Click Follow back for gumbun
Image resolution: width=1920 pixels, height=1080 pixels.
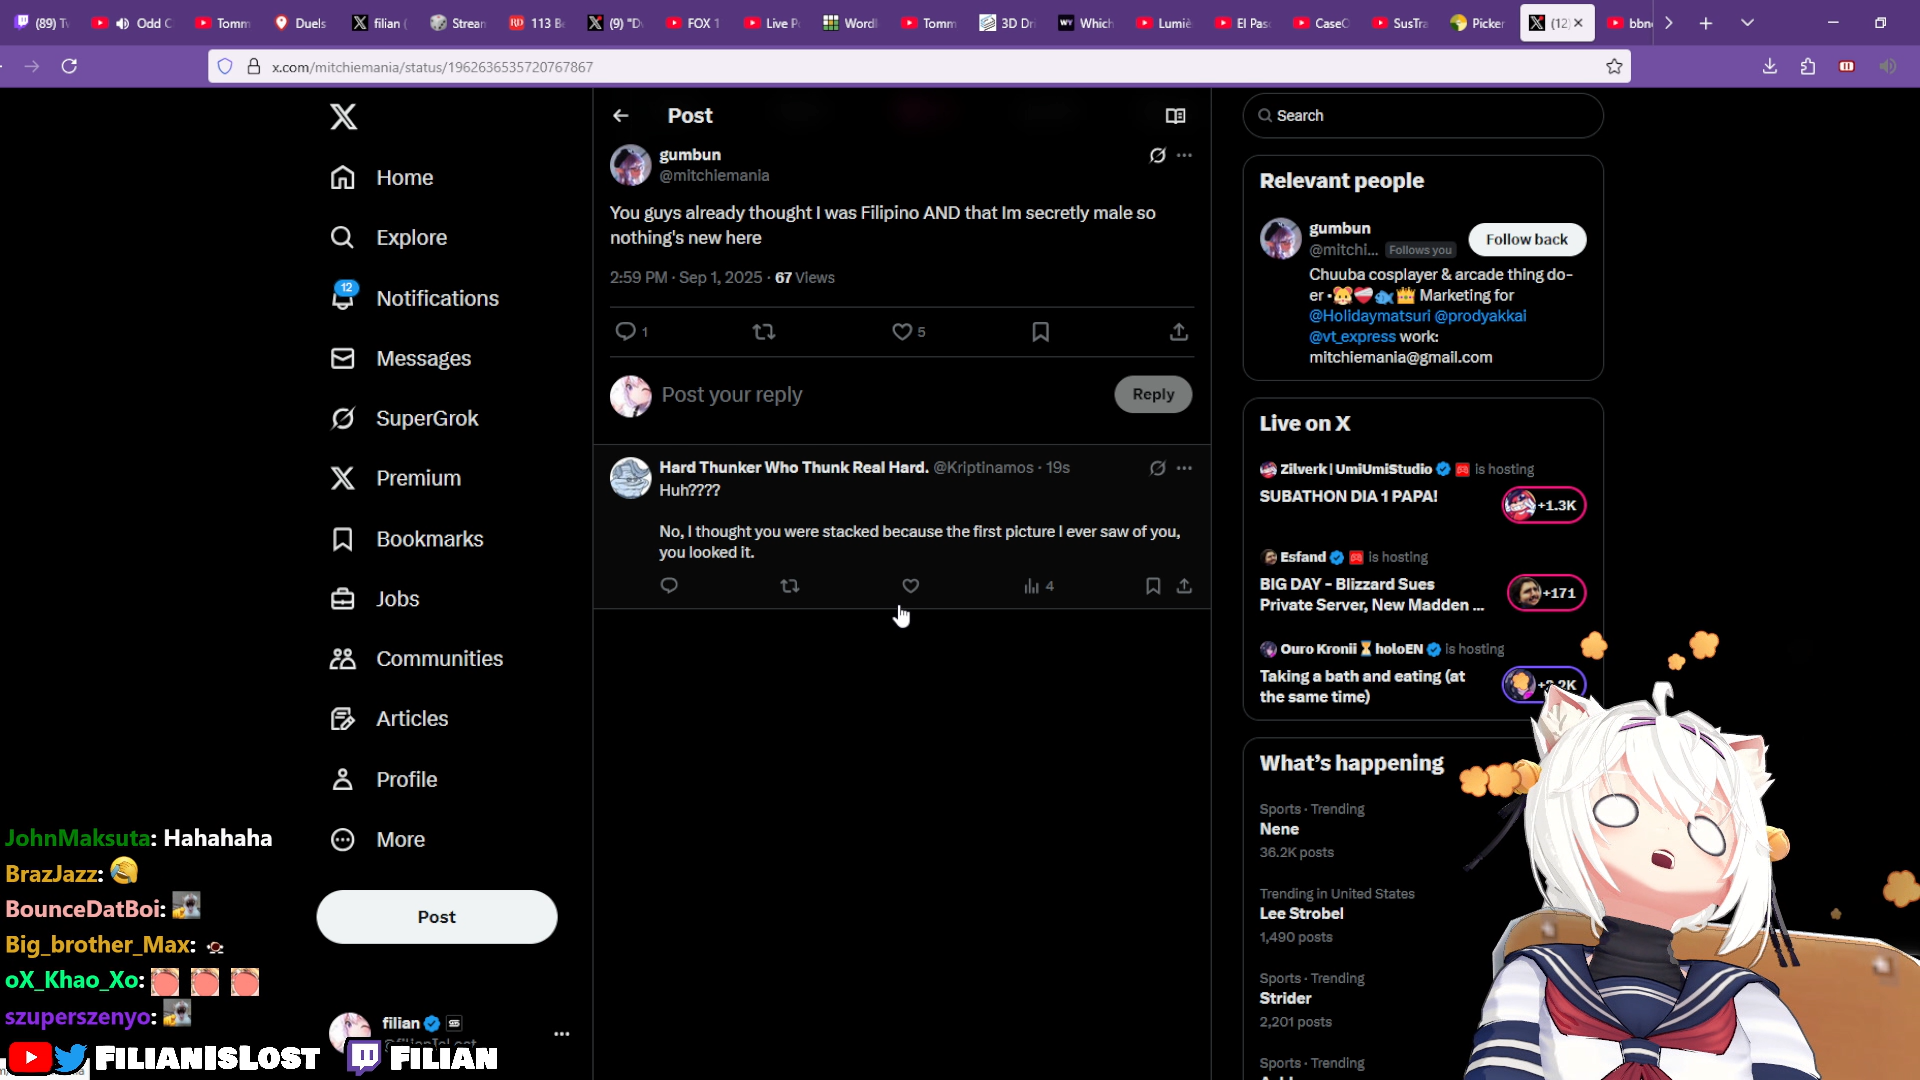[x=1526, y=240]
